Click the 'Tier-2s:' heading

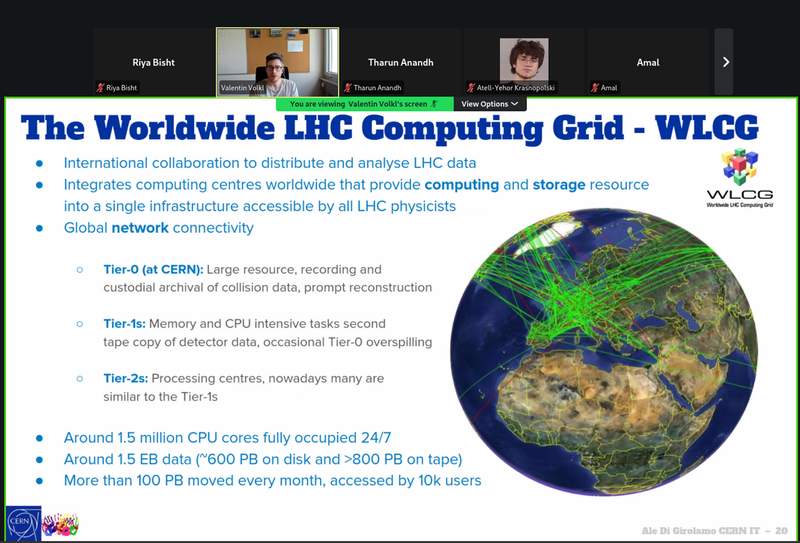click(x=126, y=379)
